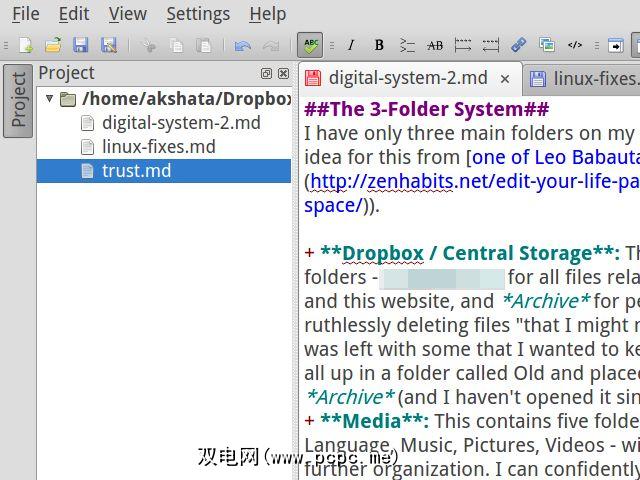
Task: Click the open file folder icon
Action: [x=53, y=45]
